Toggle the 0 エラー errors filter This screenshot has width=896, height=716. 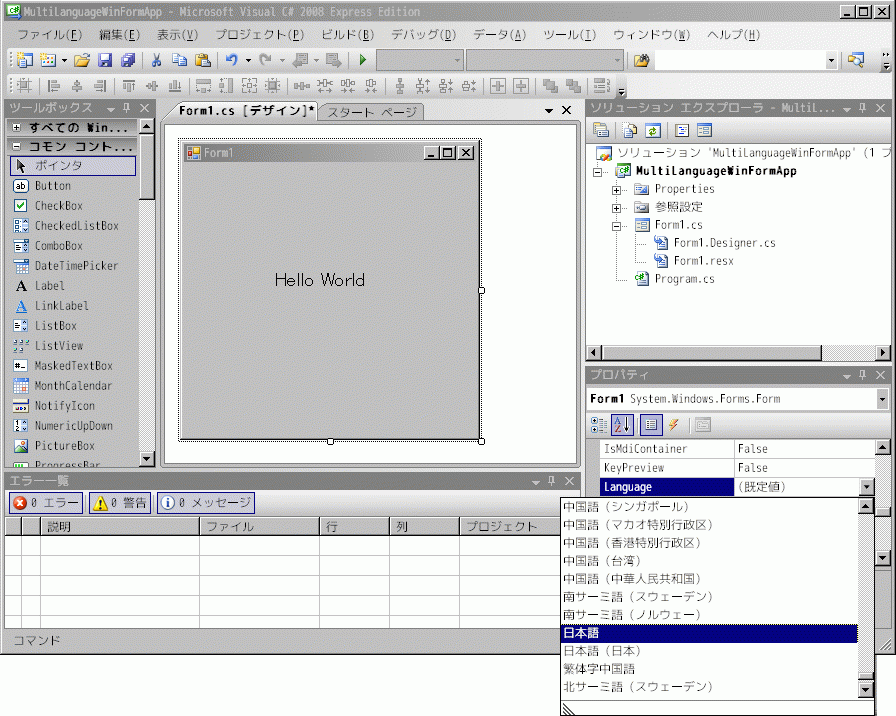(46, 503)
